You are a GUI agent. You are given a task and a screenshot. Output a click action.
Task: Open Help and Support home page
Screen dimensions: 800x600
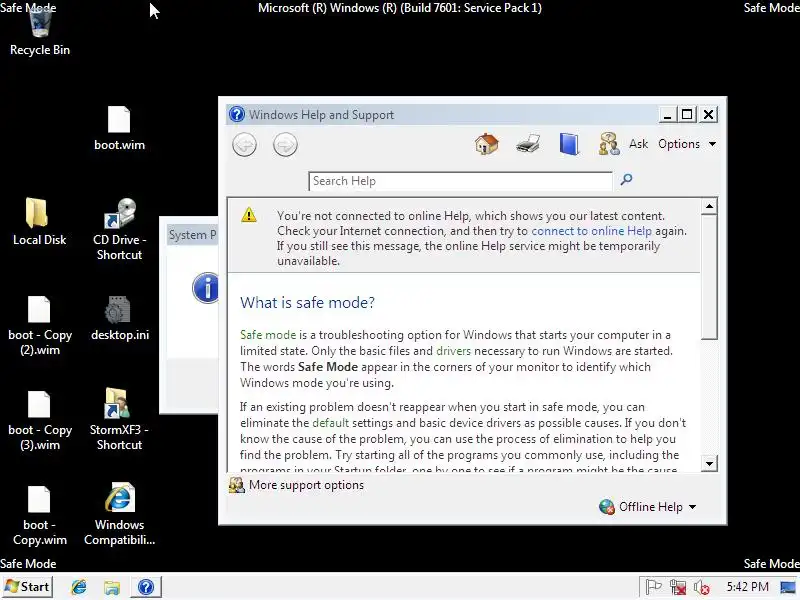pyautogui.click(x=486, y=143)
